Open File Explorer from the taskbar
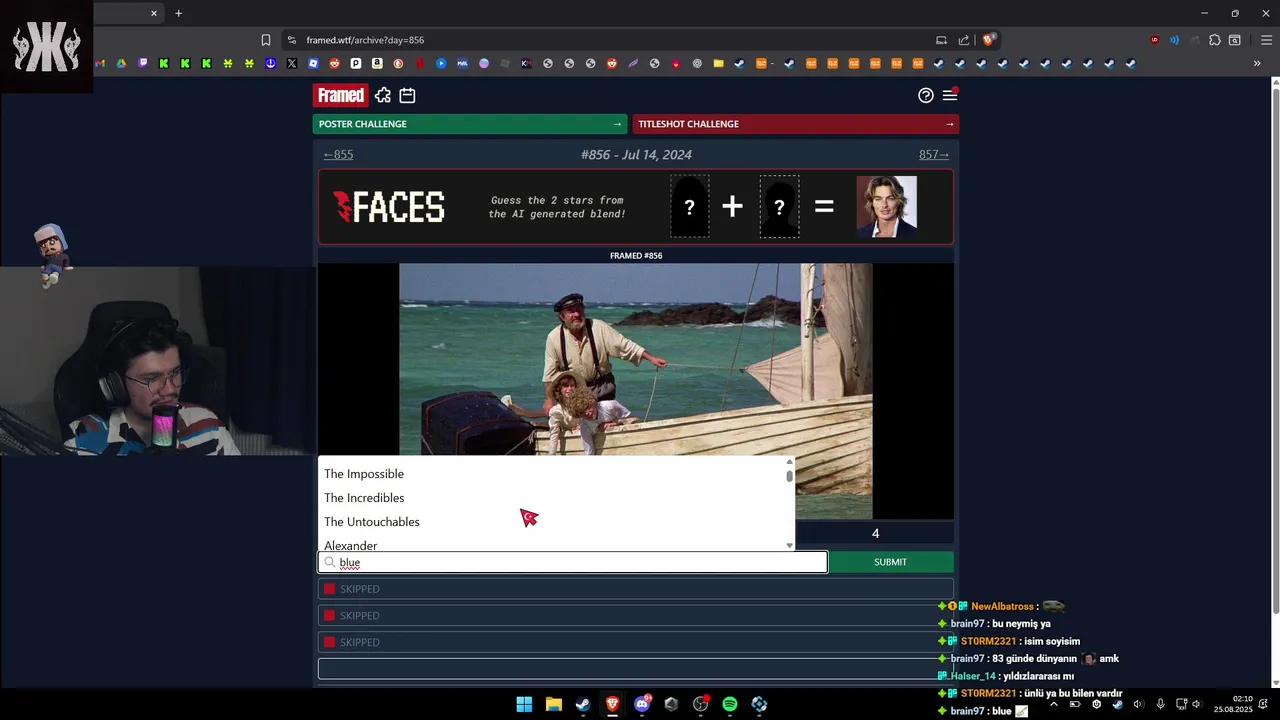1280x720 pixels. [x=554, y=704]
